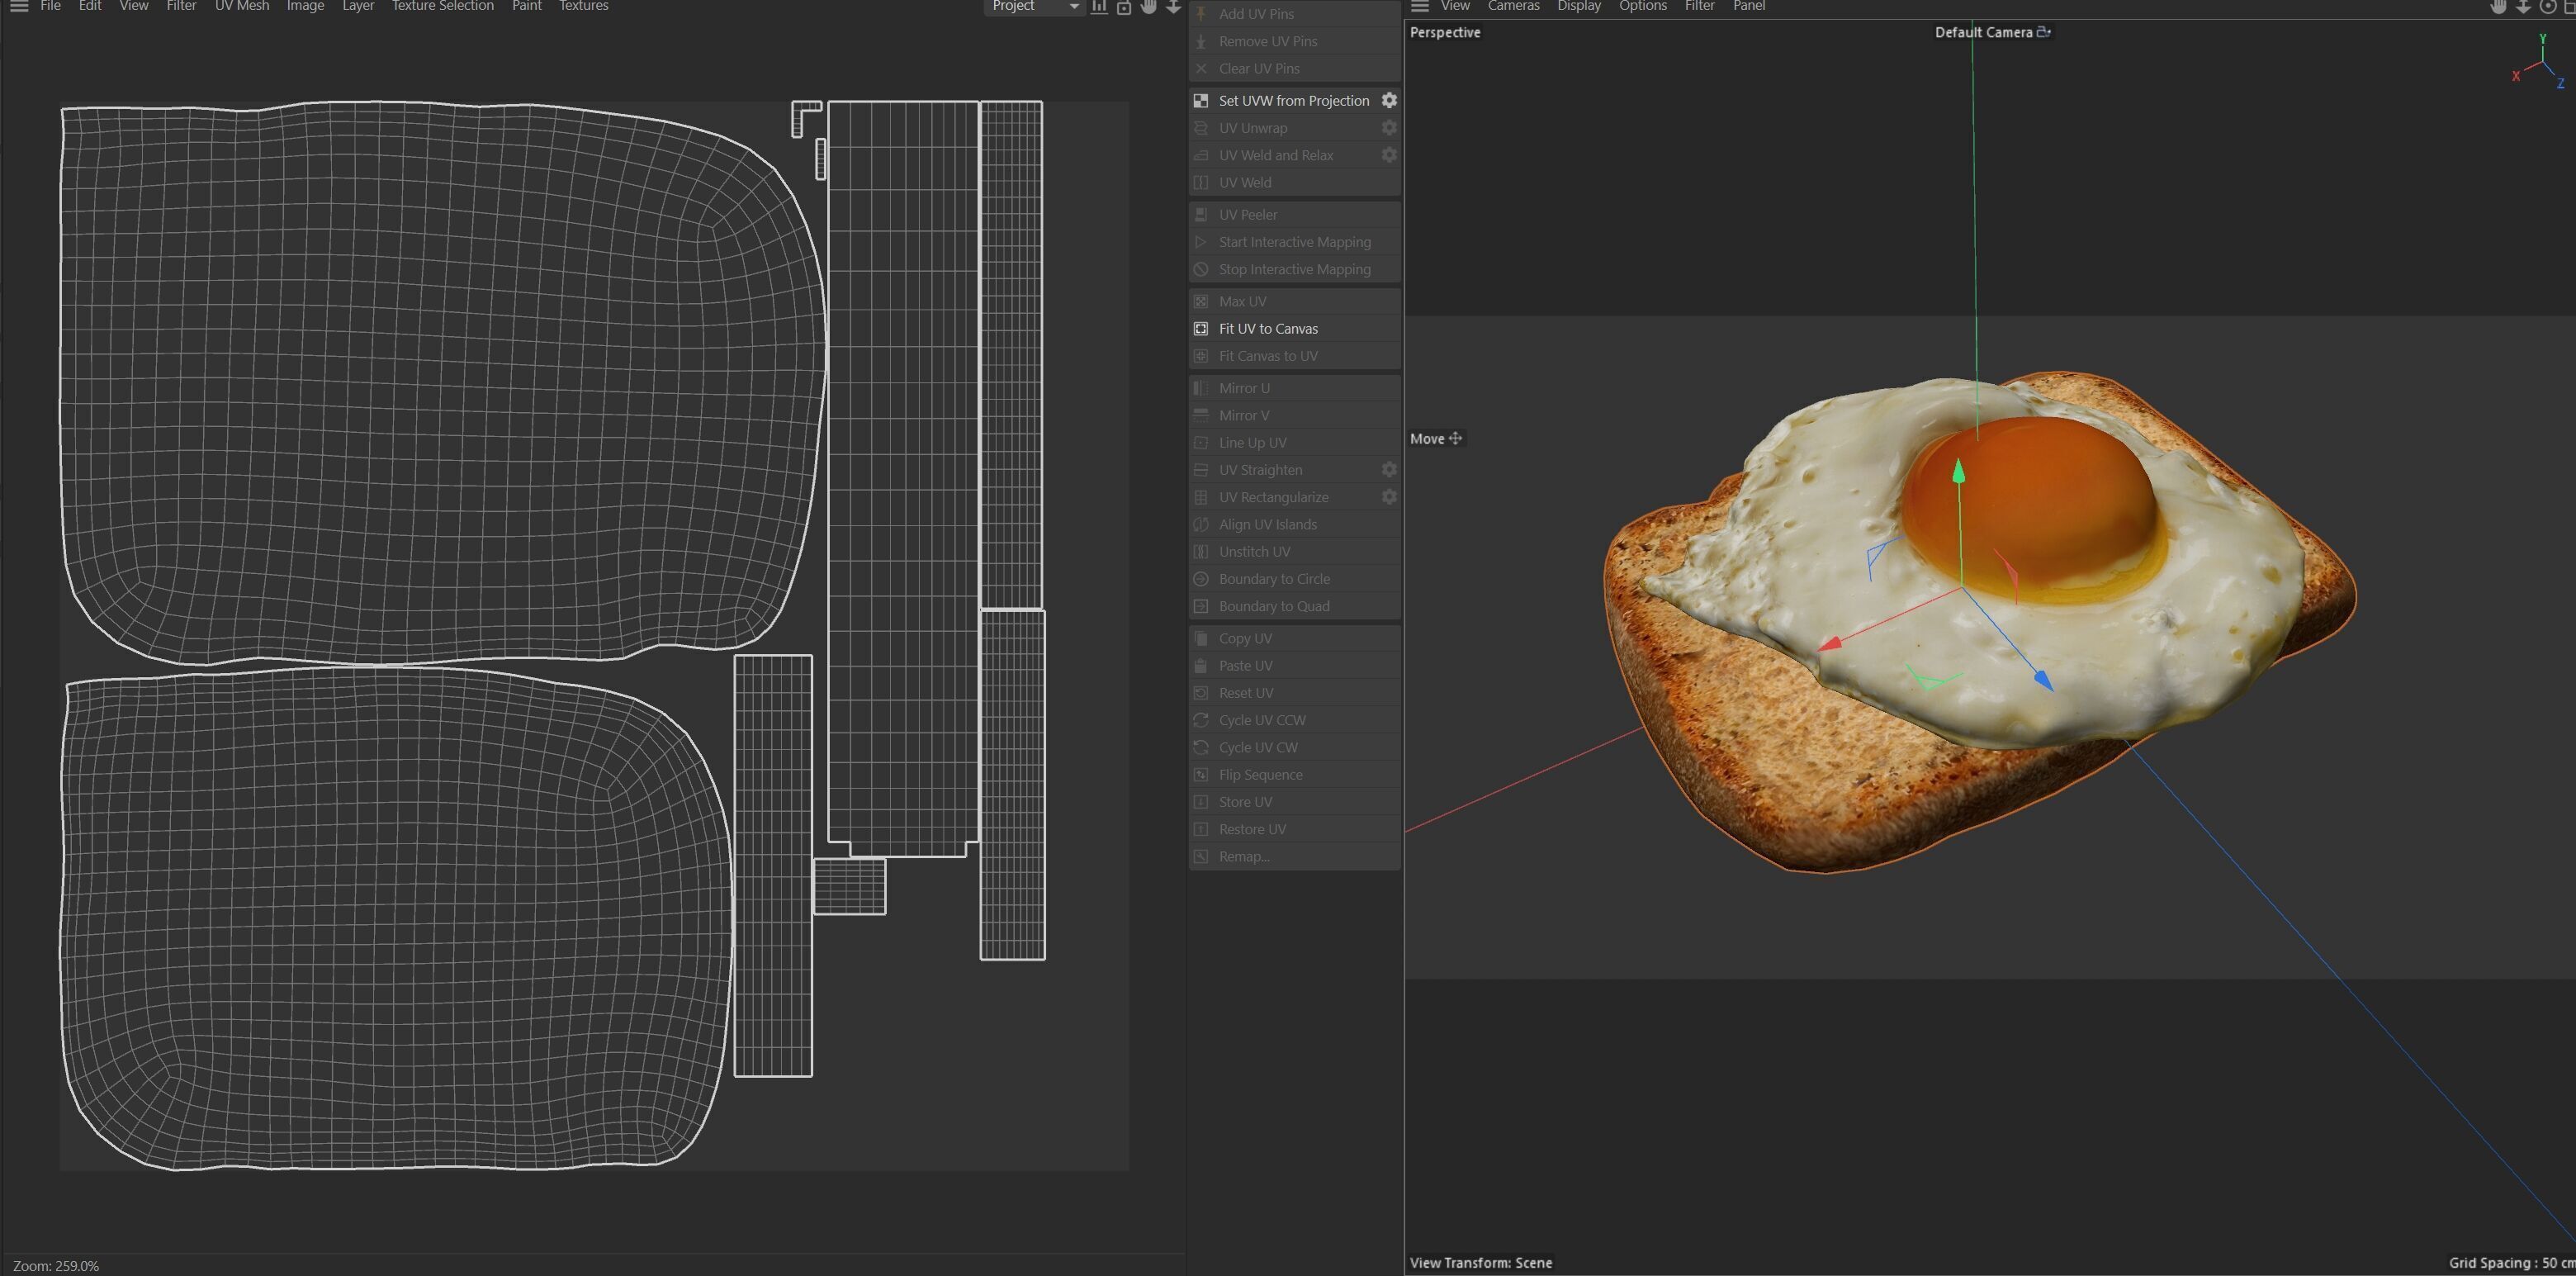Image resolution: width=2576 pixels, height=1276 pixels.
Task: Click Fit UV to Canvas
Action: click(x=1295, y=328)
